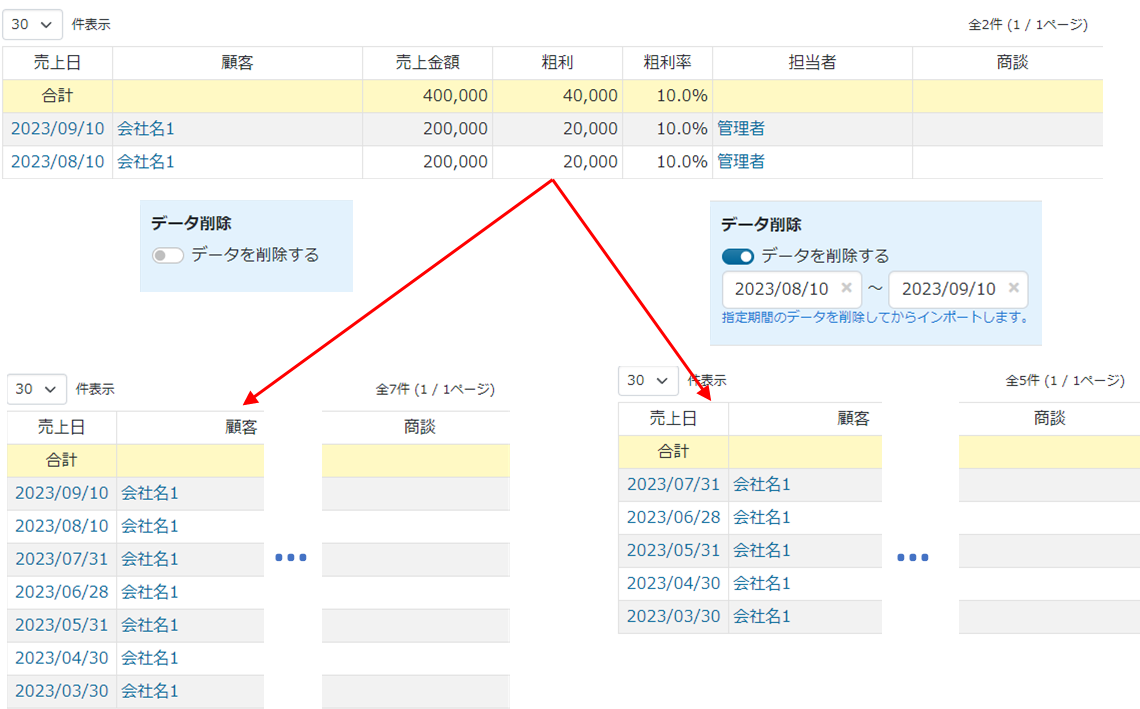Open 会社名1 on the 2023/07/31 row, 全7件 table
This screenshot has height=709, width=1140.
[150, 559]
